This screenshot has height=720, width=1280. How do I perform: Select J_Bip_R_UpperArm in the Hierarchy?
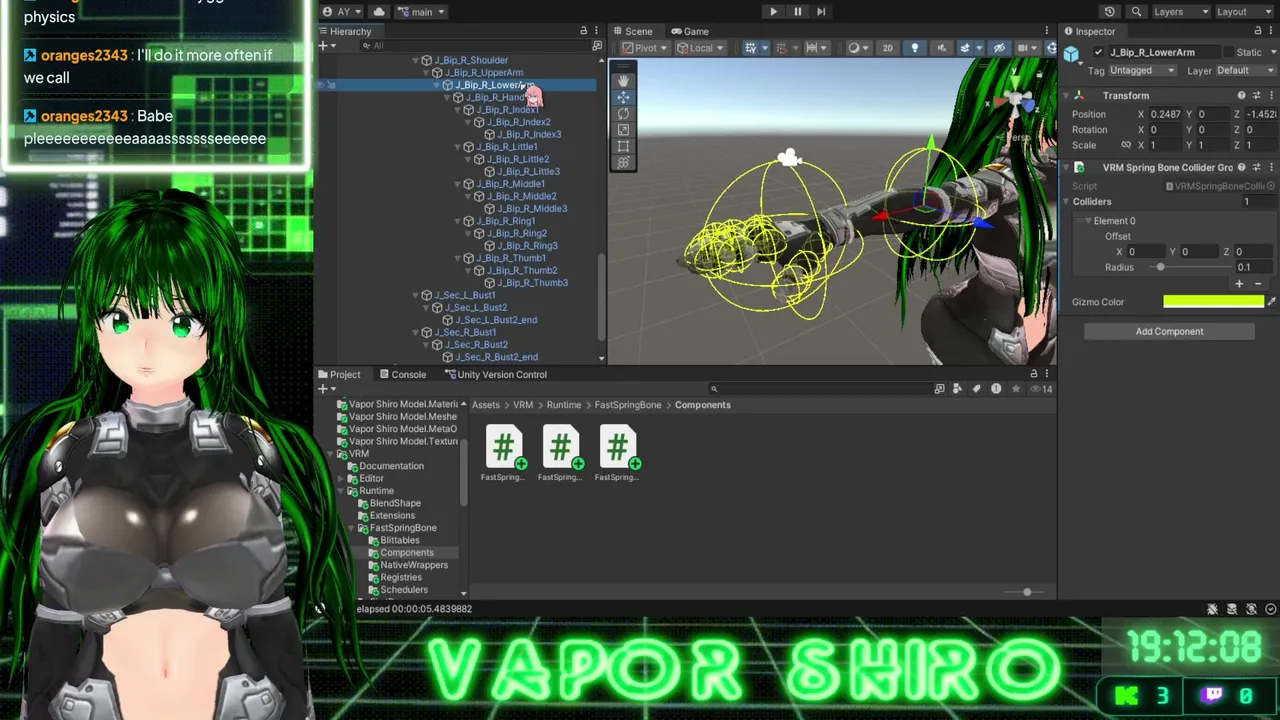tap(484, 73)
